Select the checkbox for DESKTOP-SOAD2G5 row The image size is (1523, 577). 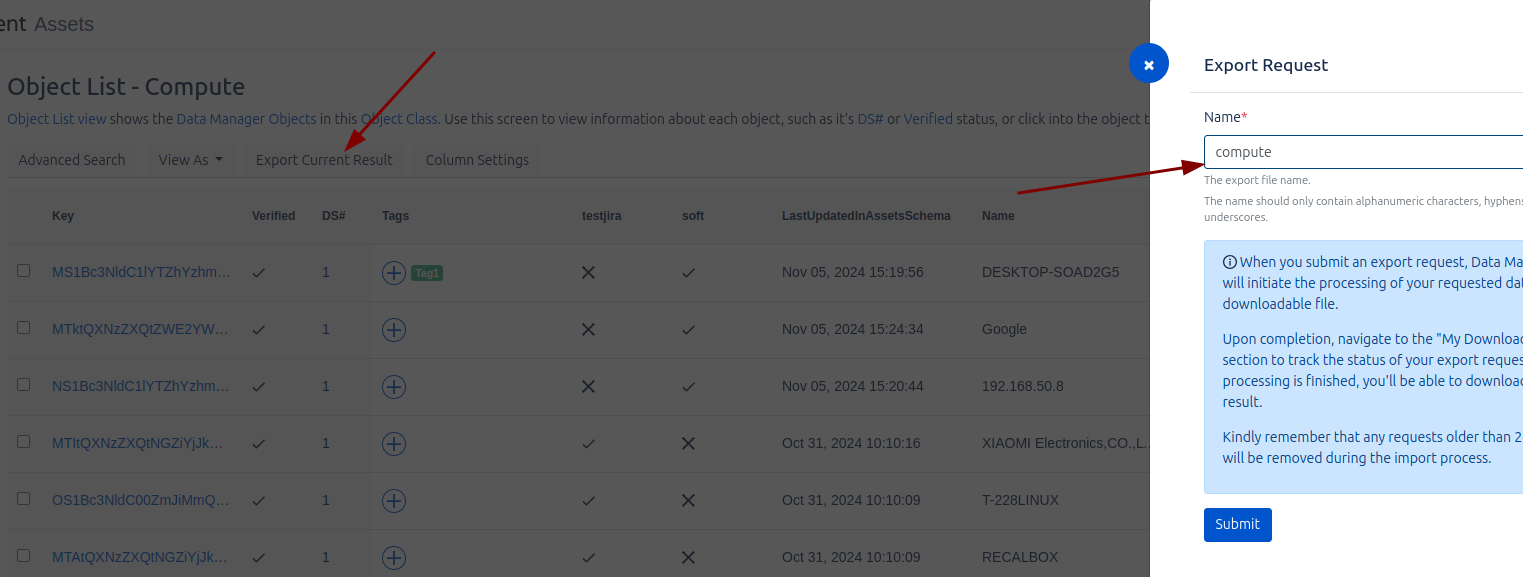[x=24, y=271]
